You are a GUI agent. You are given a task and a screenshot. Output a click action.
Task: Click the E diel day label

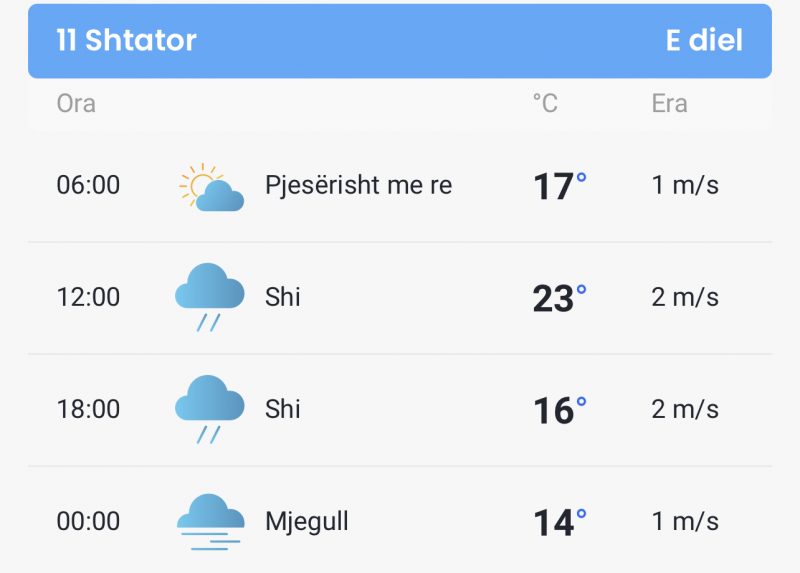[704, 40]
